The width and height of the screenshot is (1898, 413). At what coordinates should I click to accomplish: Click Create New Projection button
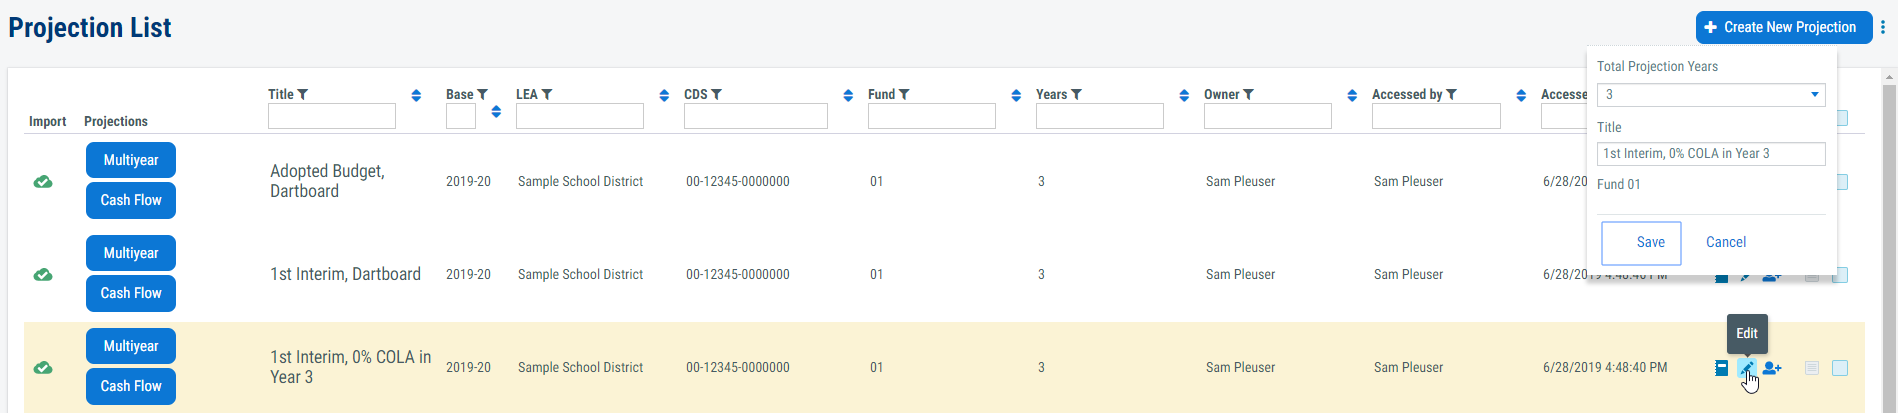(1783, 28)
